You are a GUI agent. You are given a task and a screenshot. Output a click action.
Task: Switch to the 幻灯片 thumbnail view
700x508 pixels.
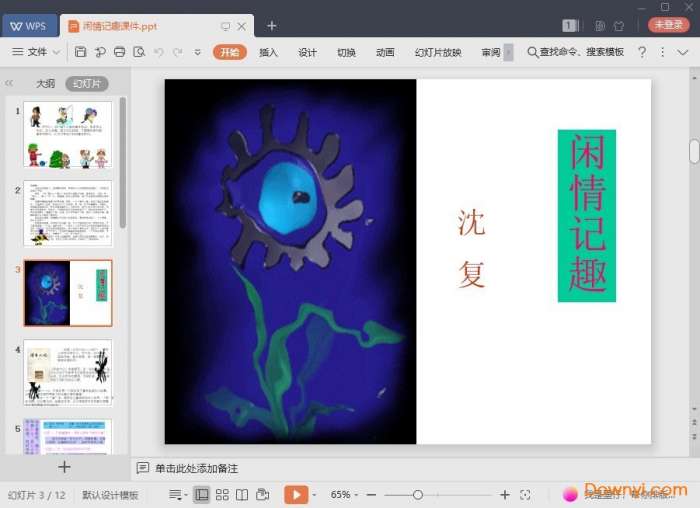[x=87, y=83]
